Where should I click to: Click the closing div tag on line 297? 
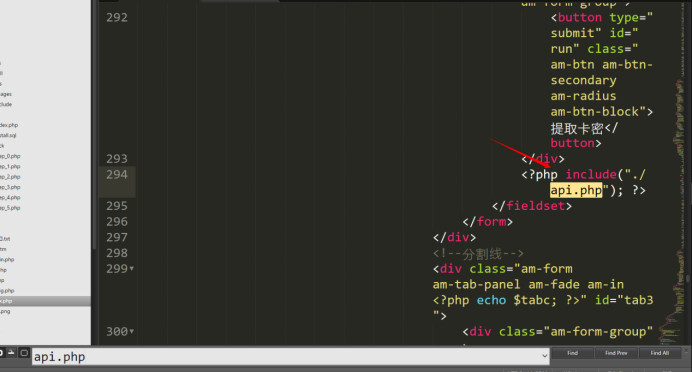coord(455,237)
